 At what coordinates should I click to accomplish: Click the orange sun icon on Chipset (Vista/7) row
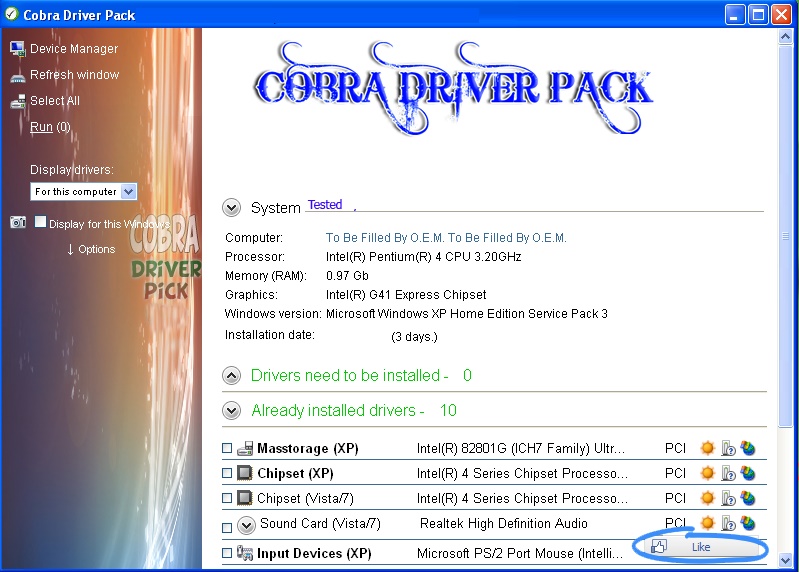pyautogui.click(x=707, y=498)
